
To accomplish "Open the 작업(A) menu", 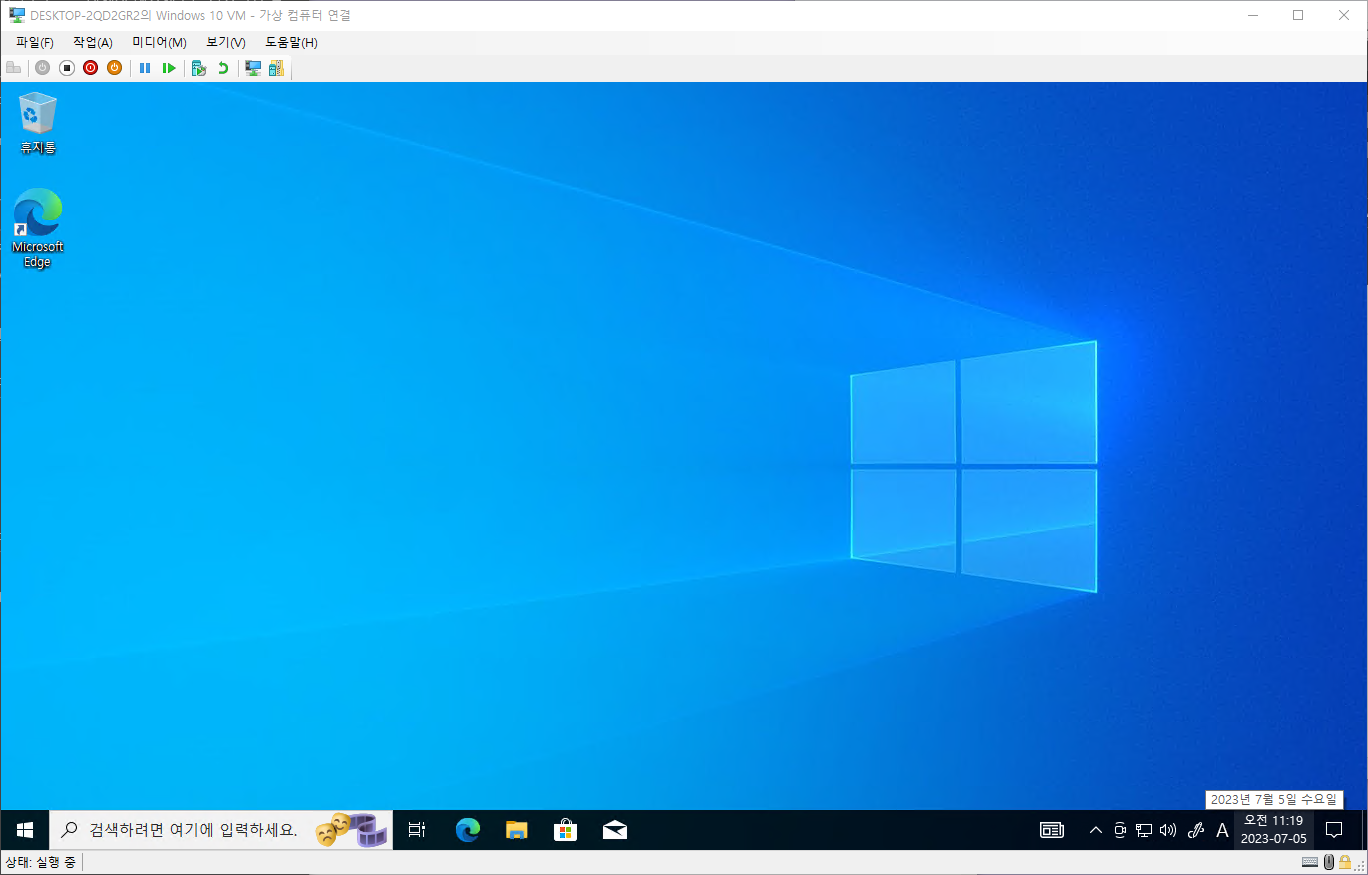I will [x=93, y=42].
